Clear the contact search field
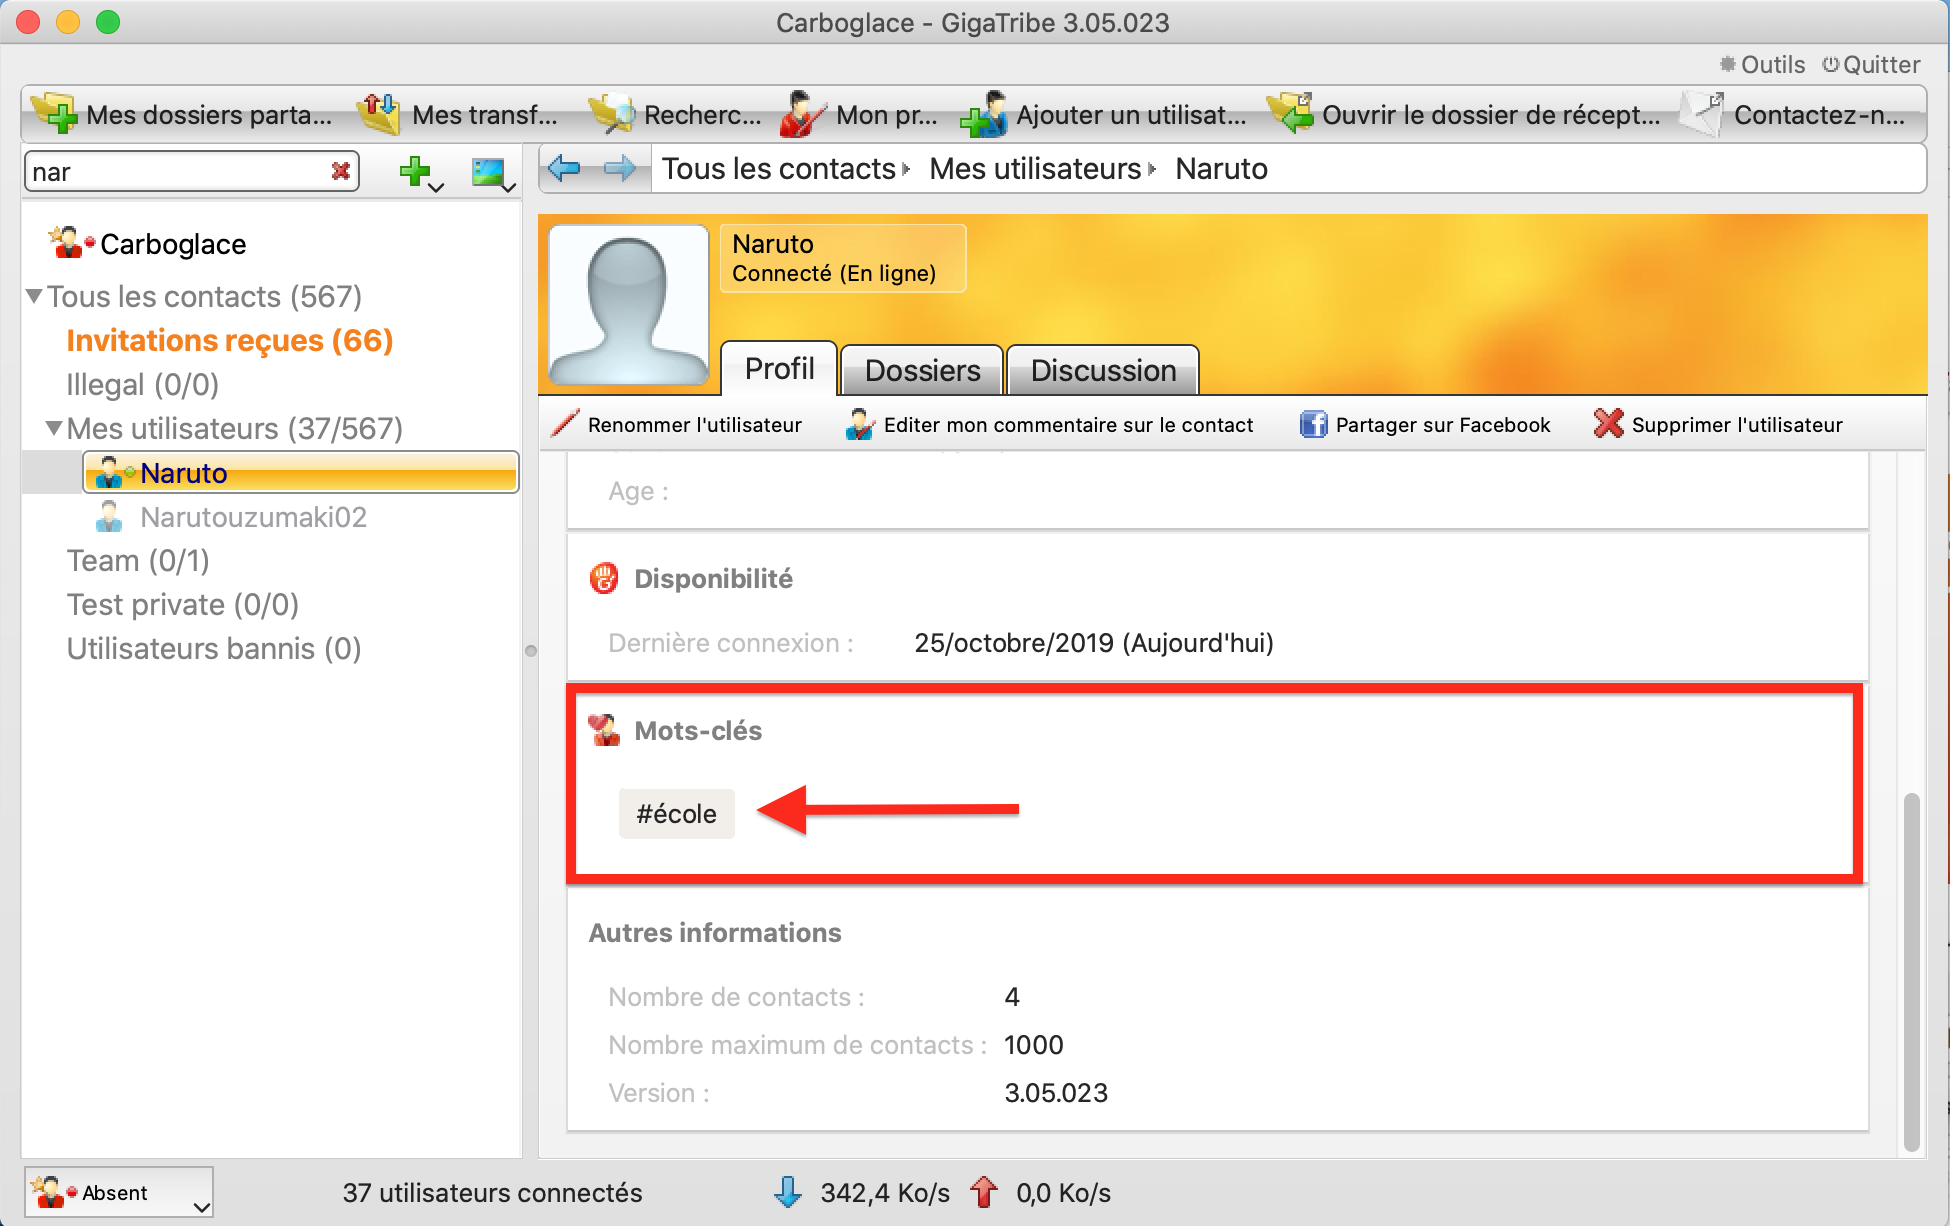1950x1226 pixels. tap(341, 171)
